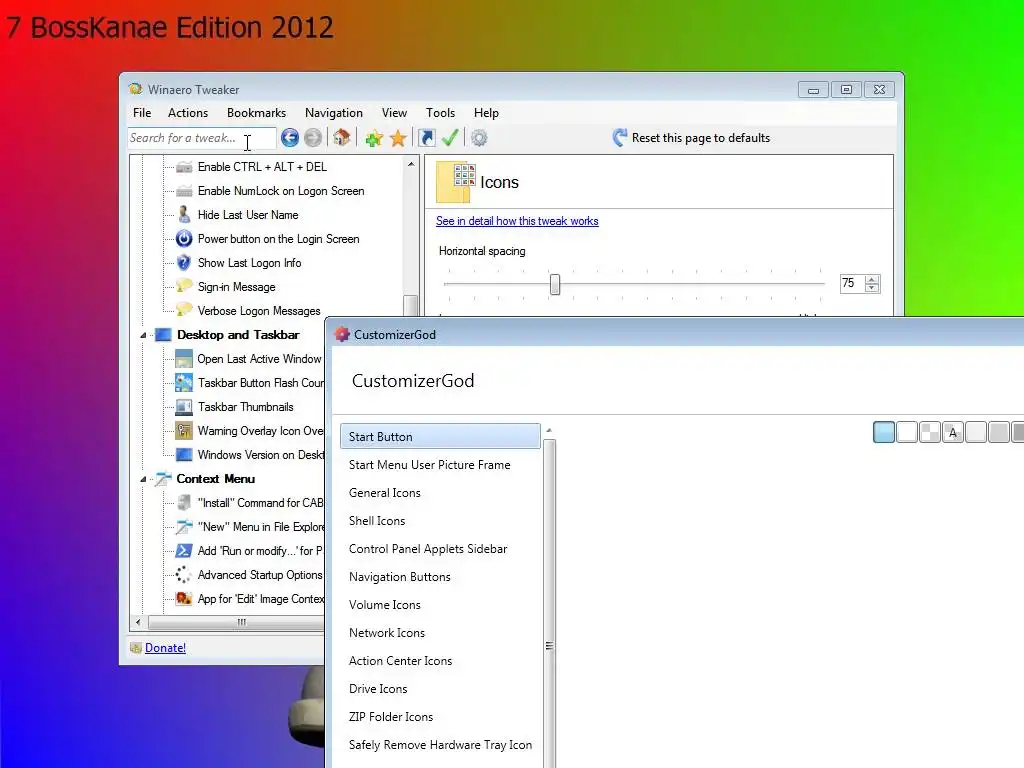Choose the light blue preview background swatch
Screen dimensions: 1024x768
884,432
